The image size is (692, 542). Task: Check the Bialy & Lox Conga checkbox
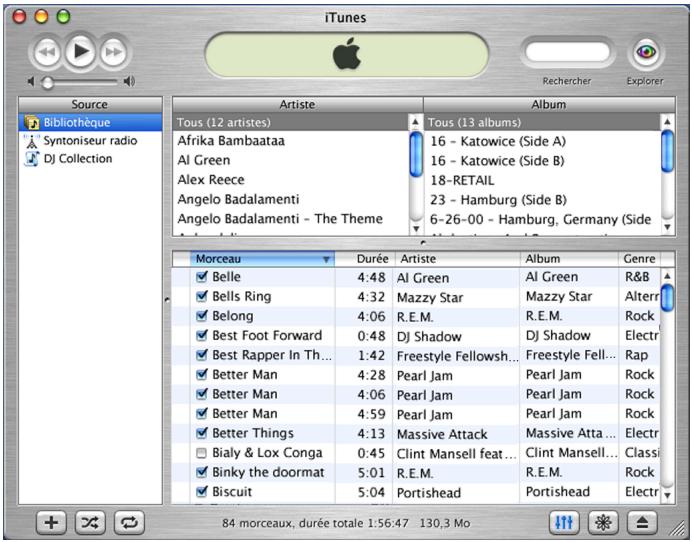(201, 453)
